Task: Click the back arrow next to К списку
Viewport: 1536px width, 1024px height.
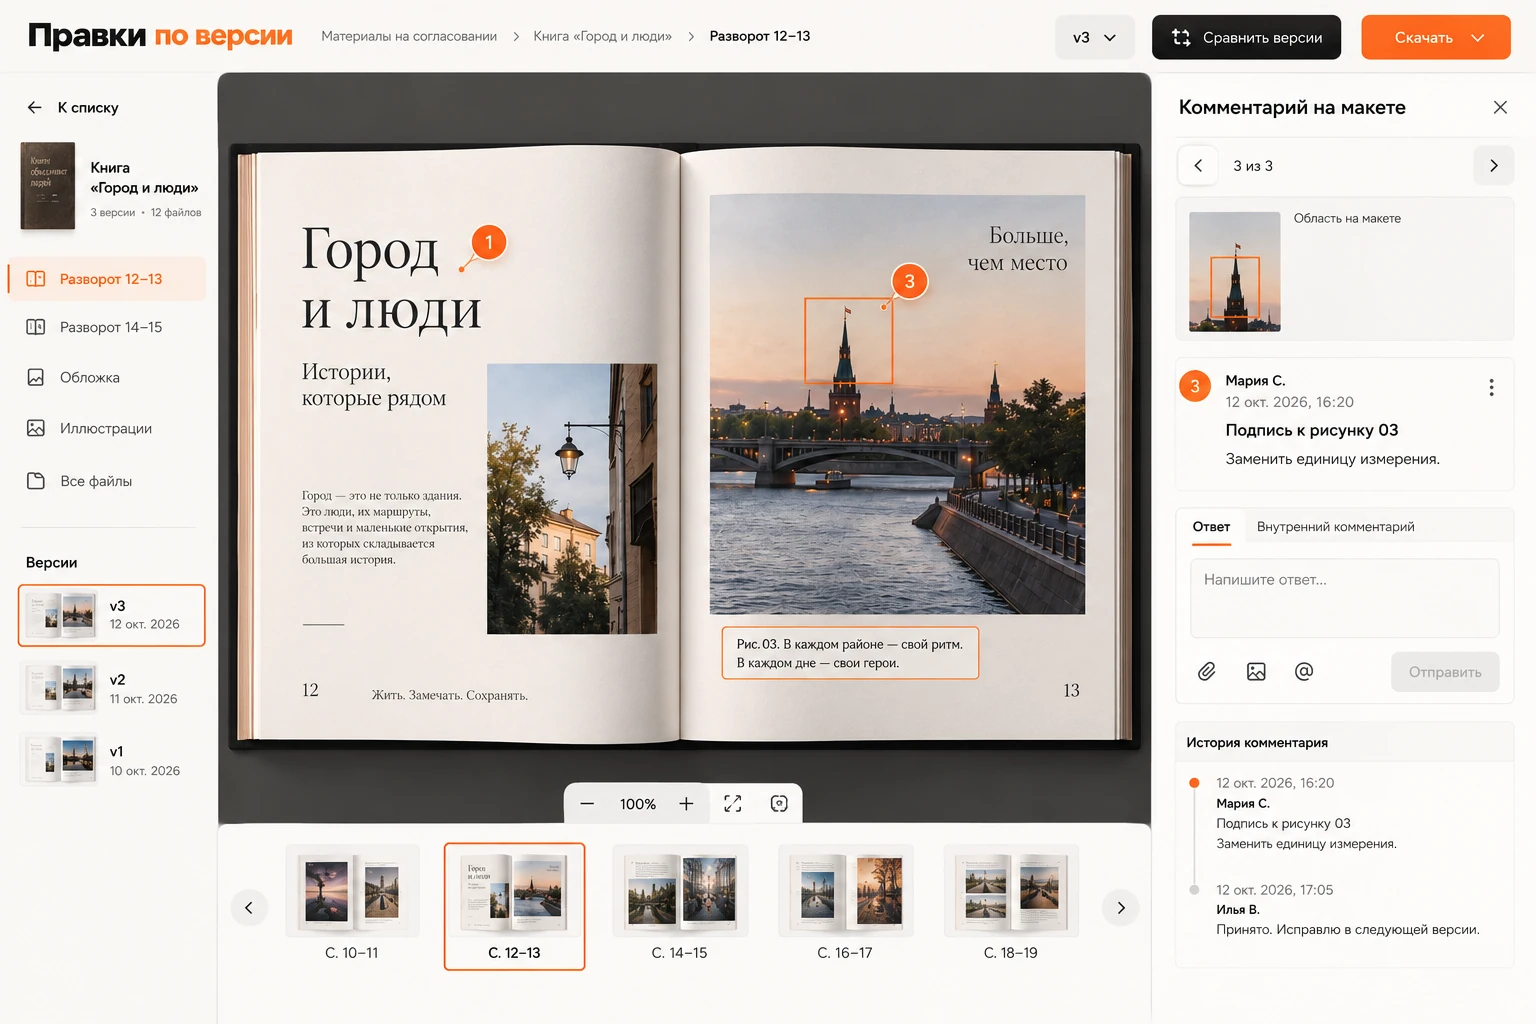Action: (x=35, y=107)
